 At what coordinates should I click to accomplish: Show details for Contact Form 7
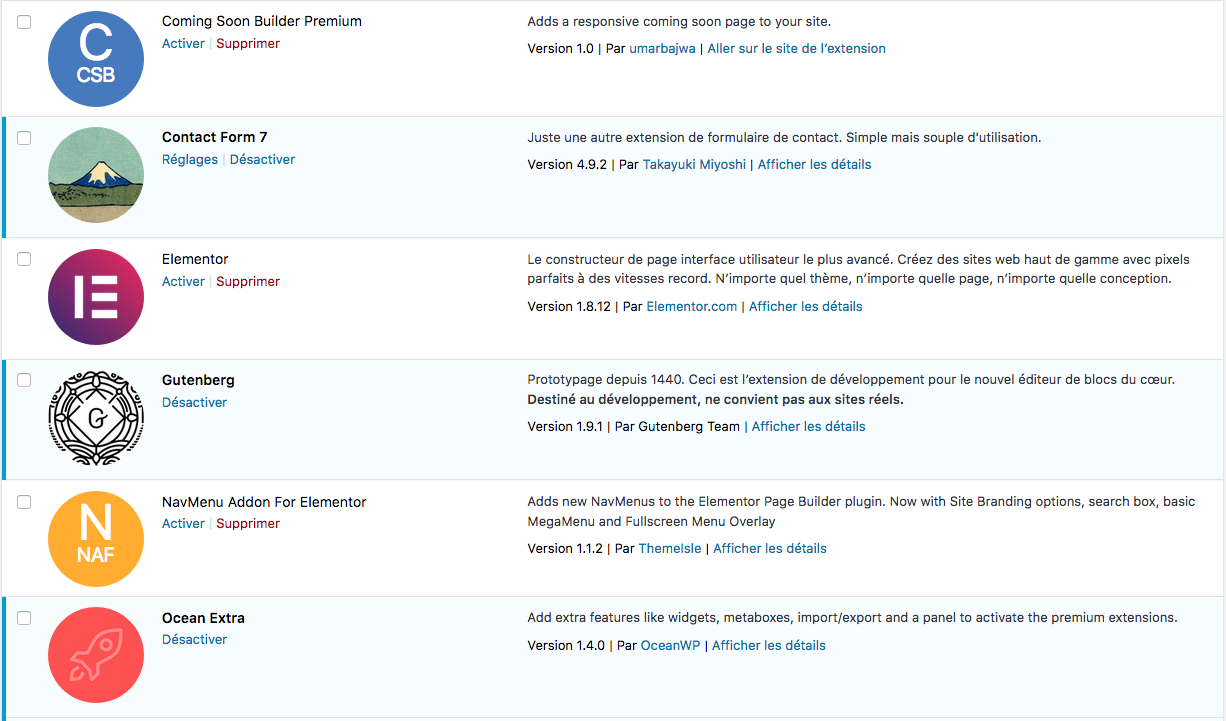pos(814,164)
